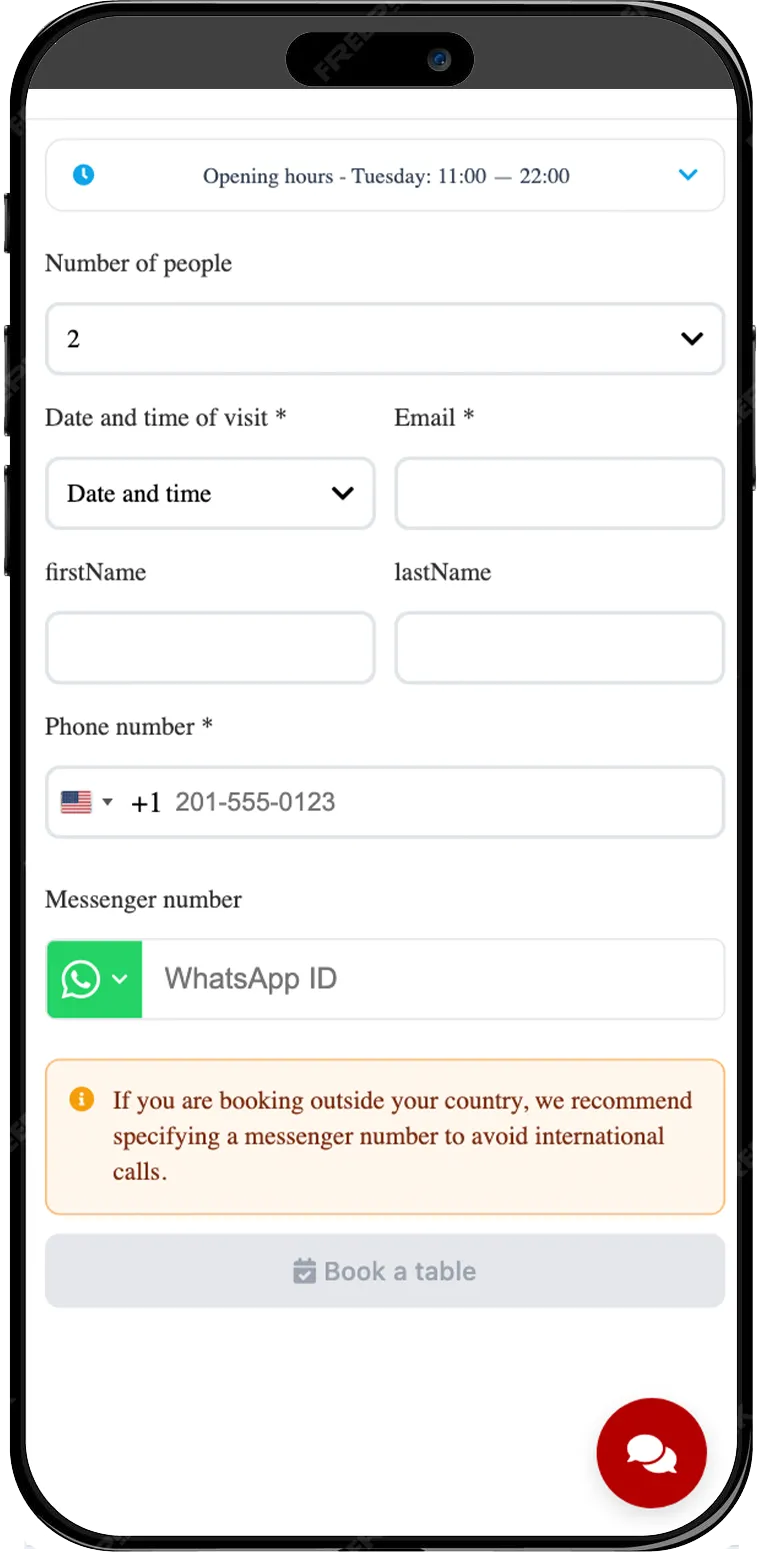Open the red chat bubble widget
758x1552 pixels.
point(652,1453)
